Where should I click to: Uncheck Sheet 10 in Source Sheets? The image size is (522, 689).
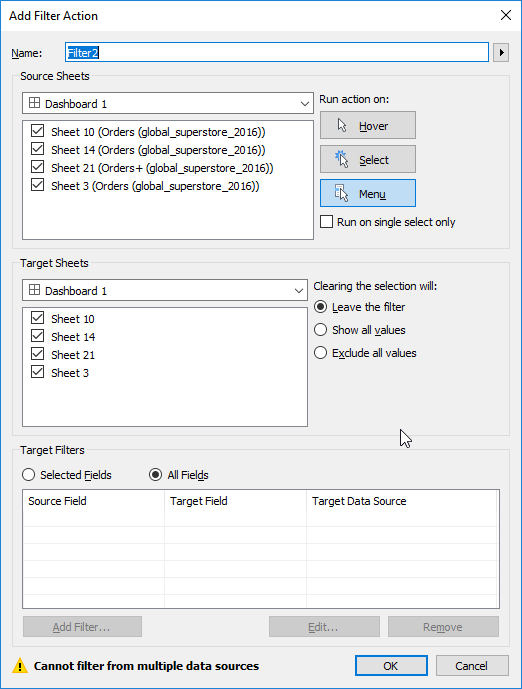coord(38,131)
